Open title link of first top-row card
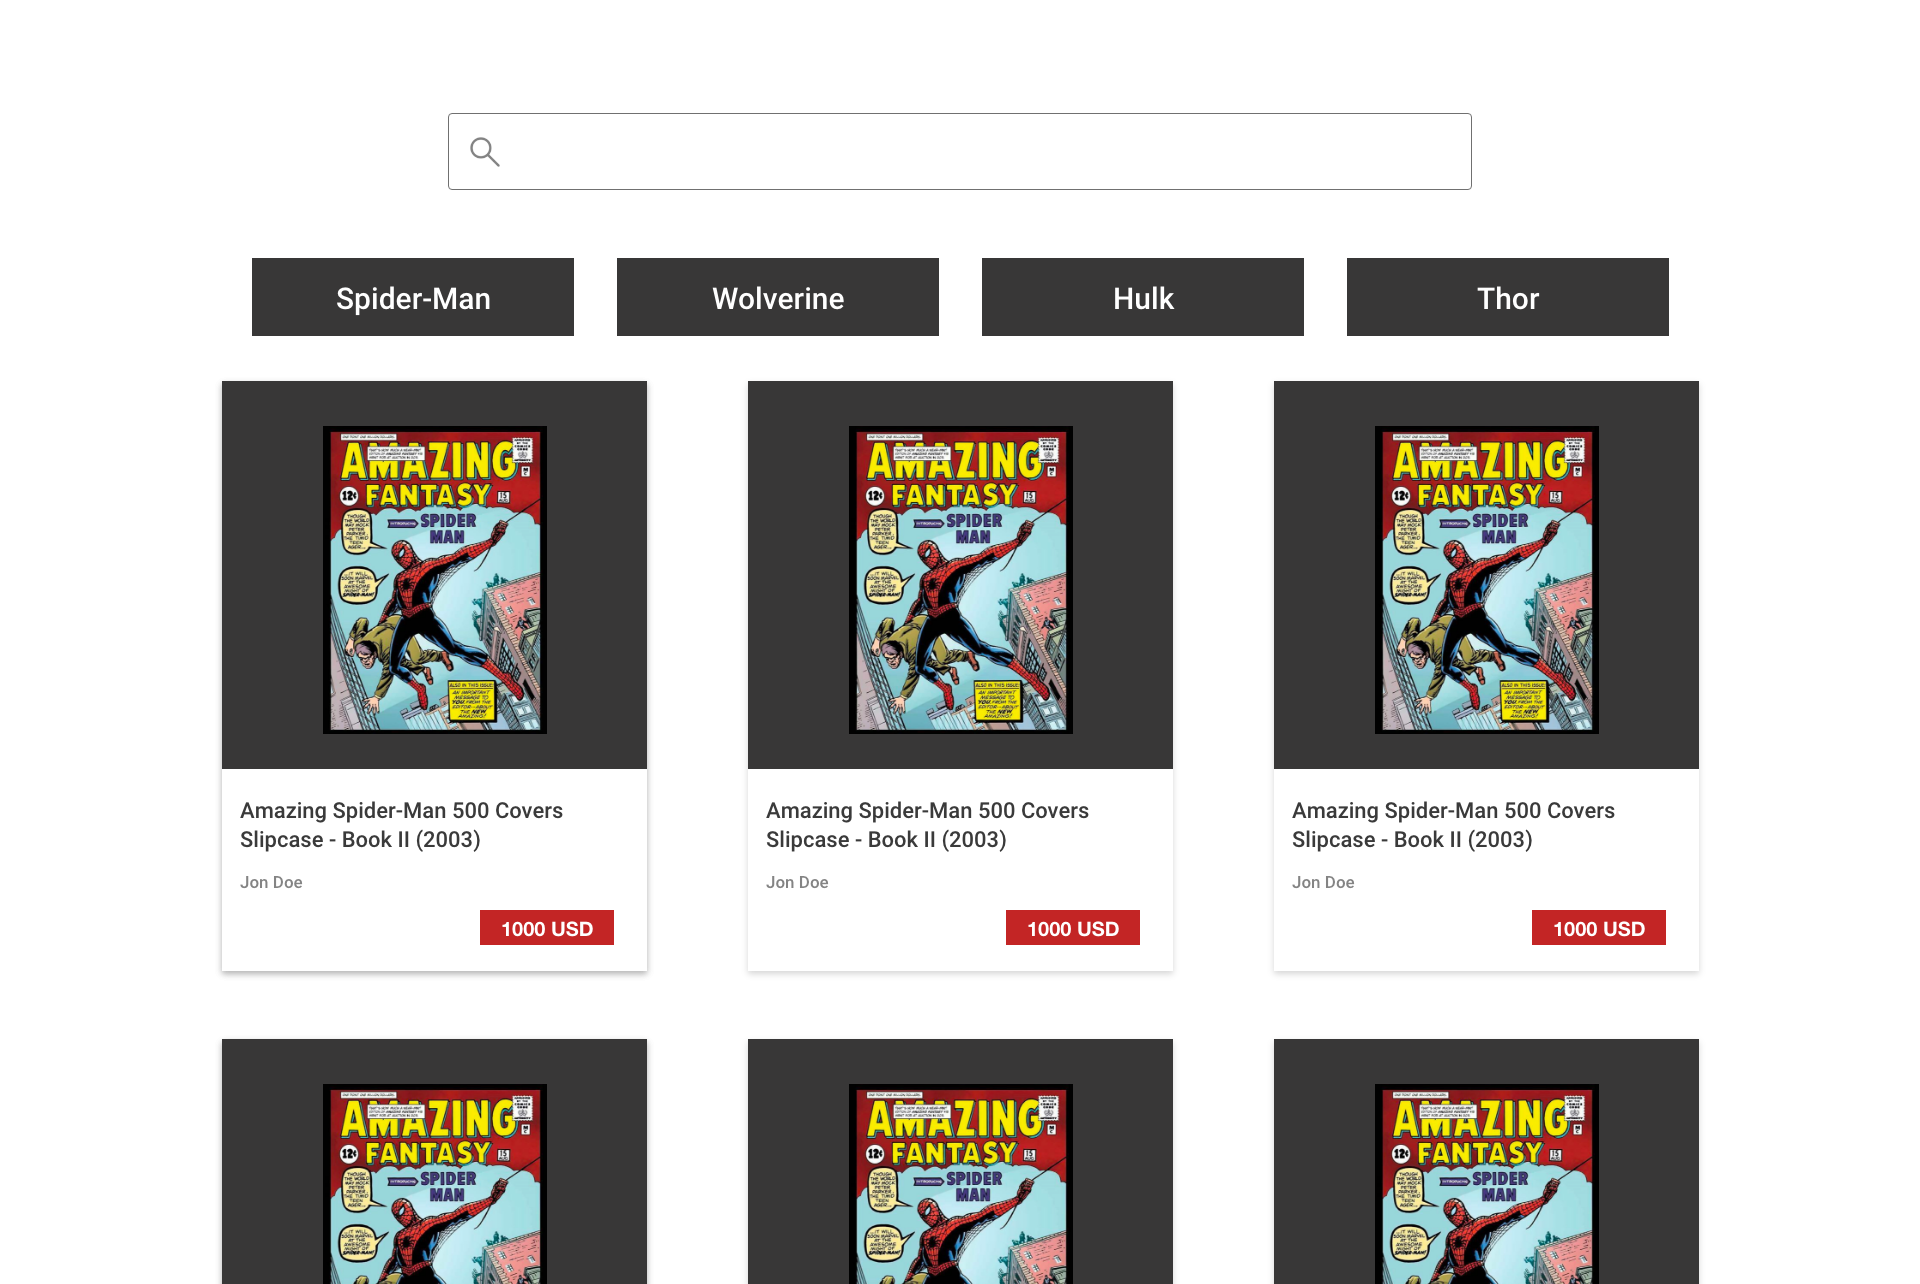This screenshot has width=1920, height=1284. click(401, 825)
